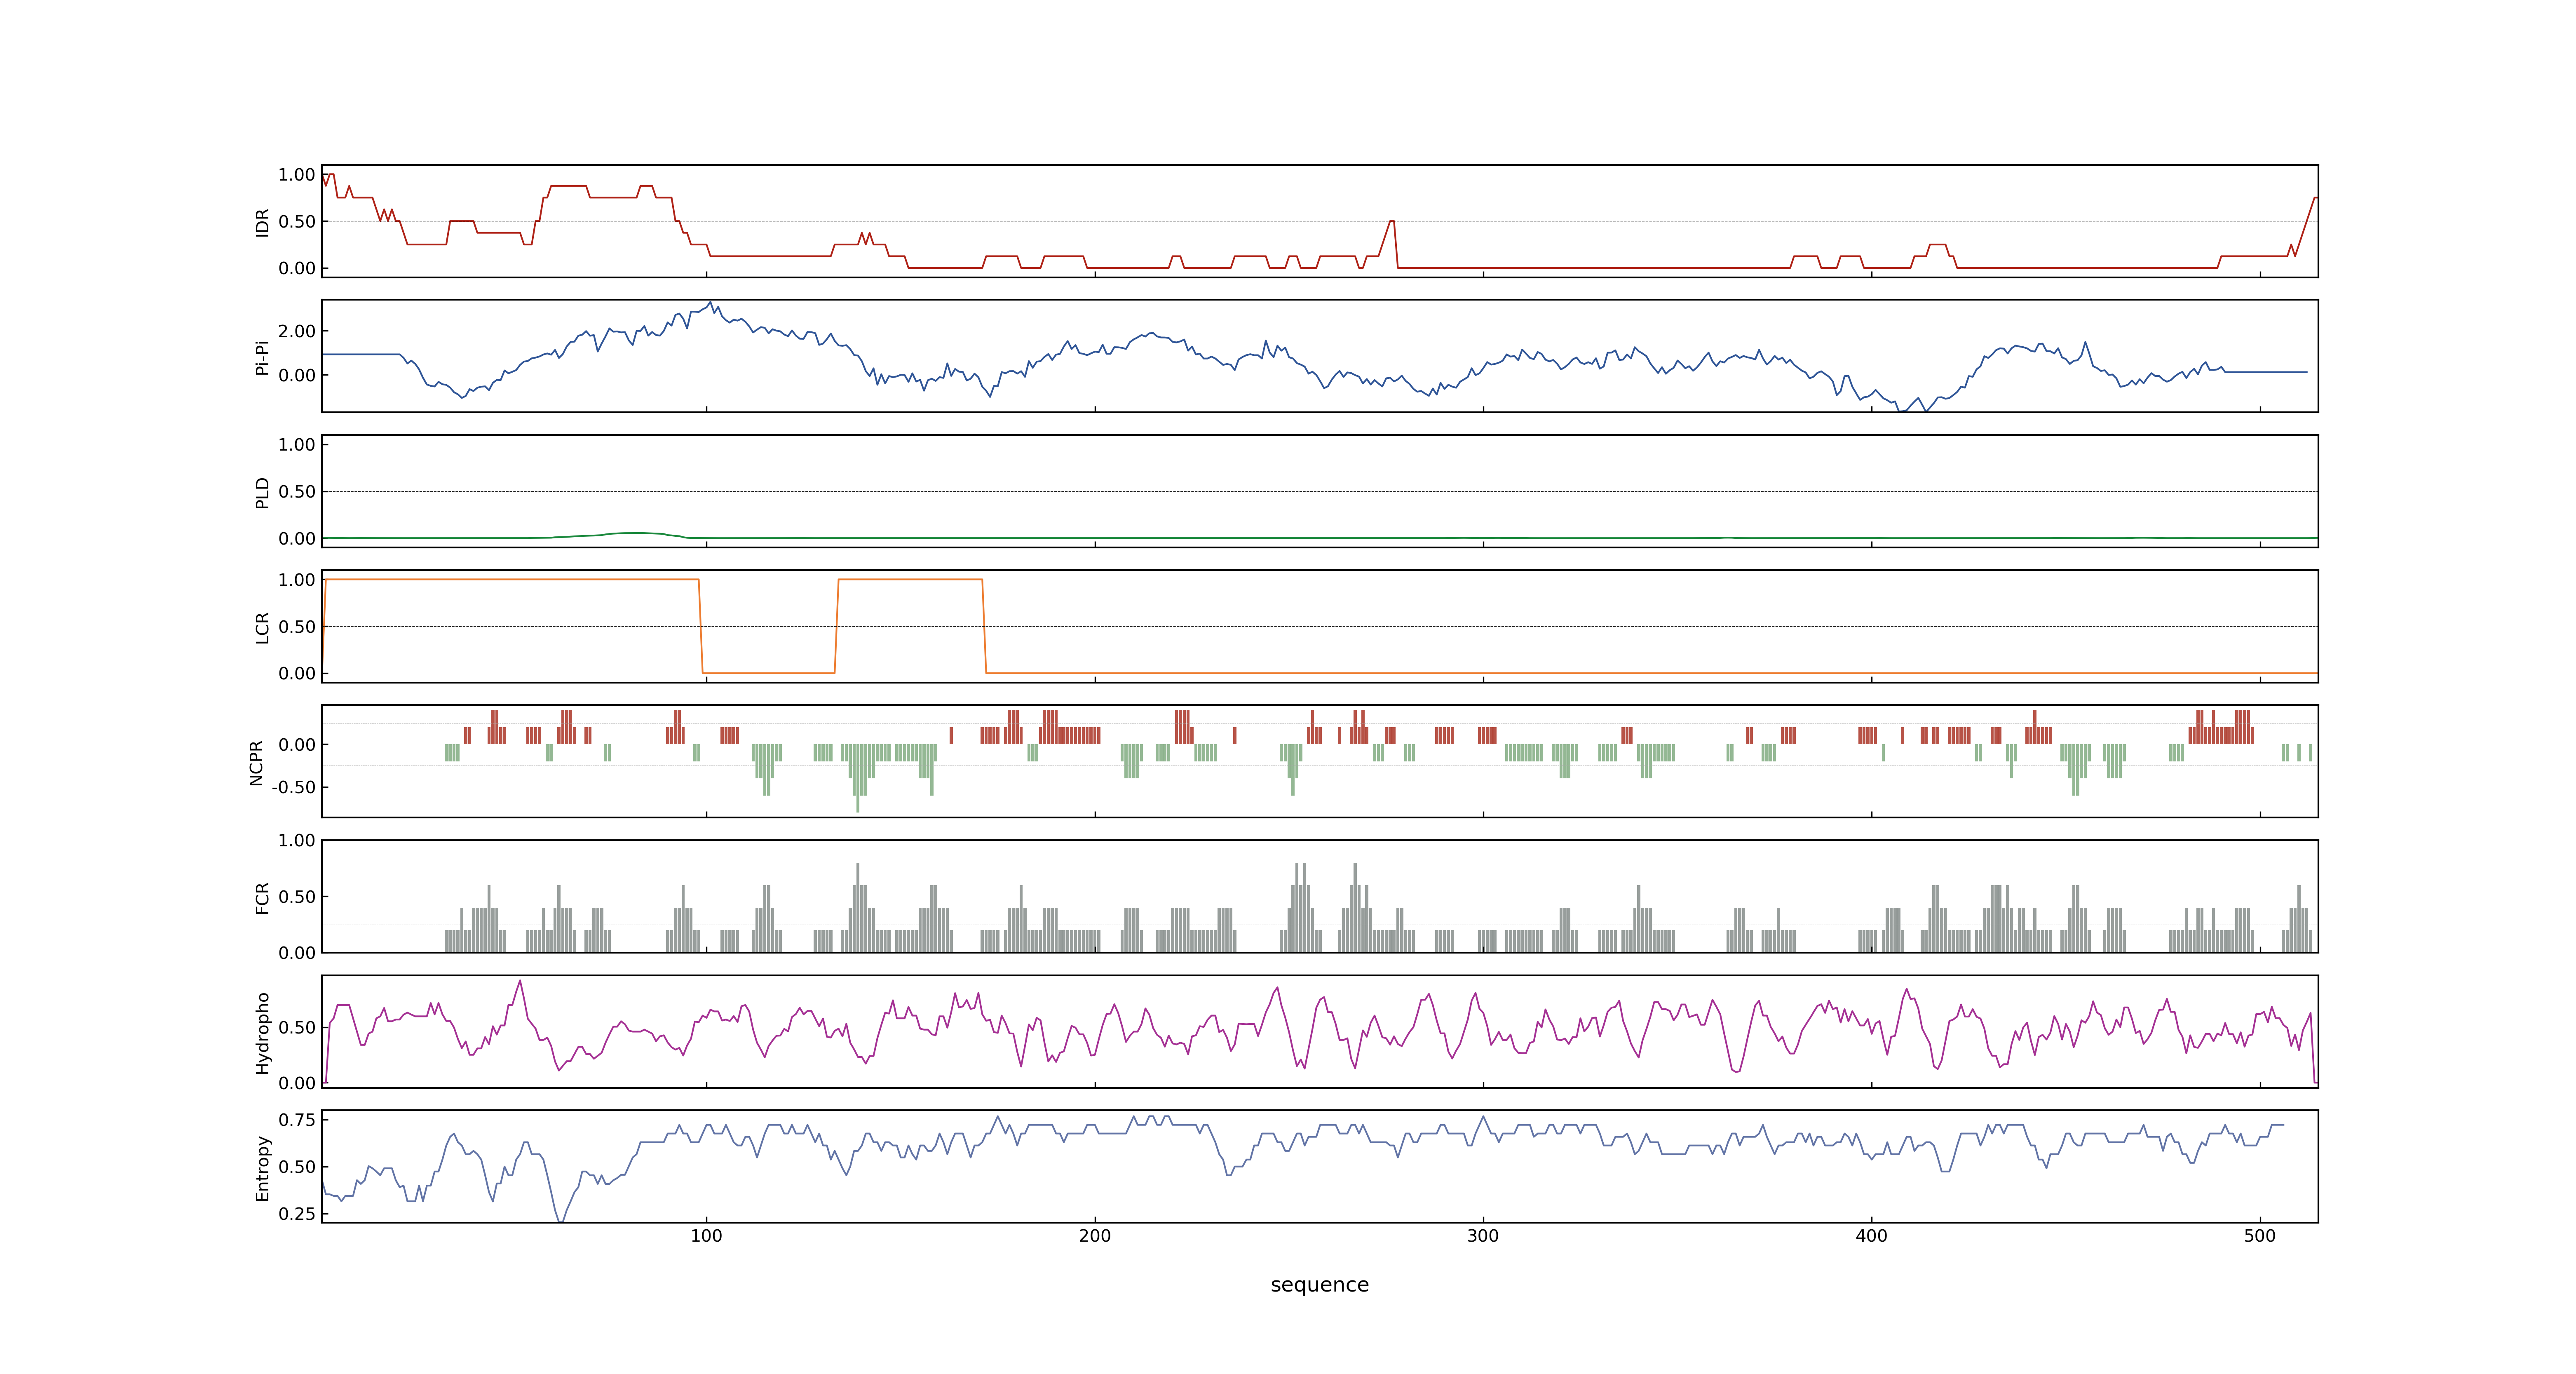Select the LCR y-axis label
The width and height of the screenshot is (2576, 1374).
(x=262, y=627)
